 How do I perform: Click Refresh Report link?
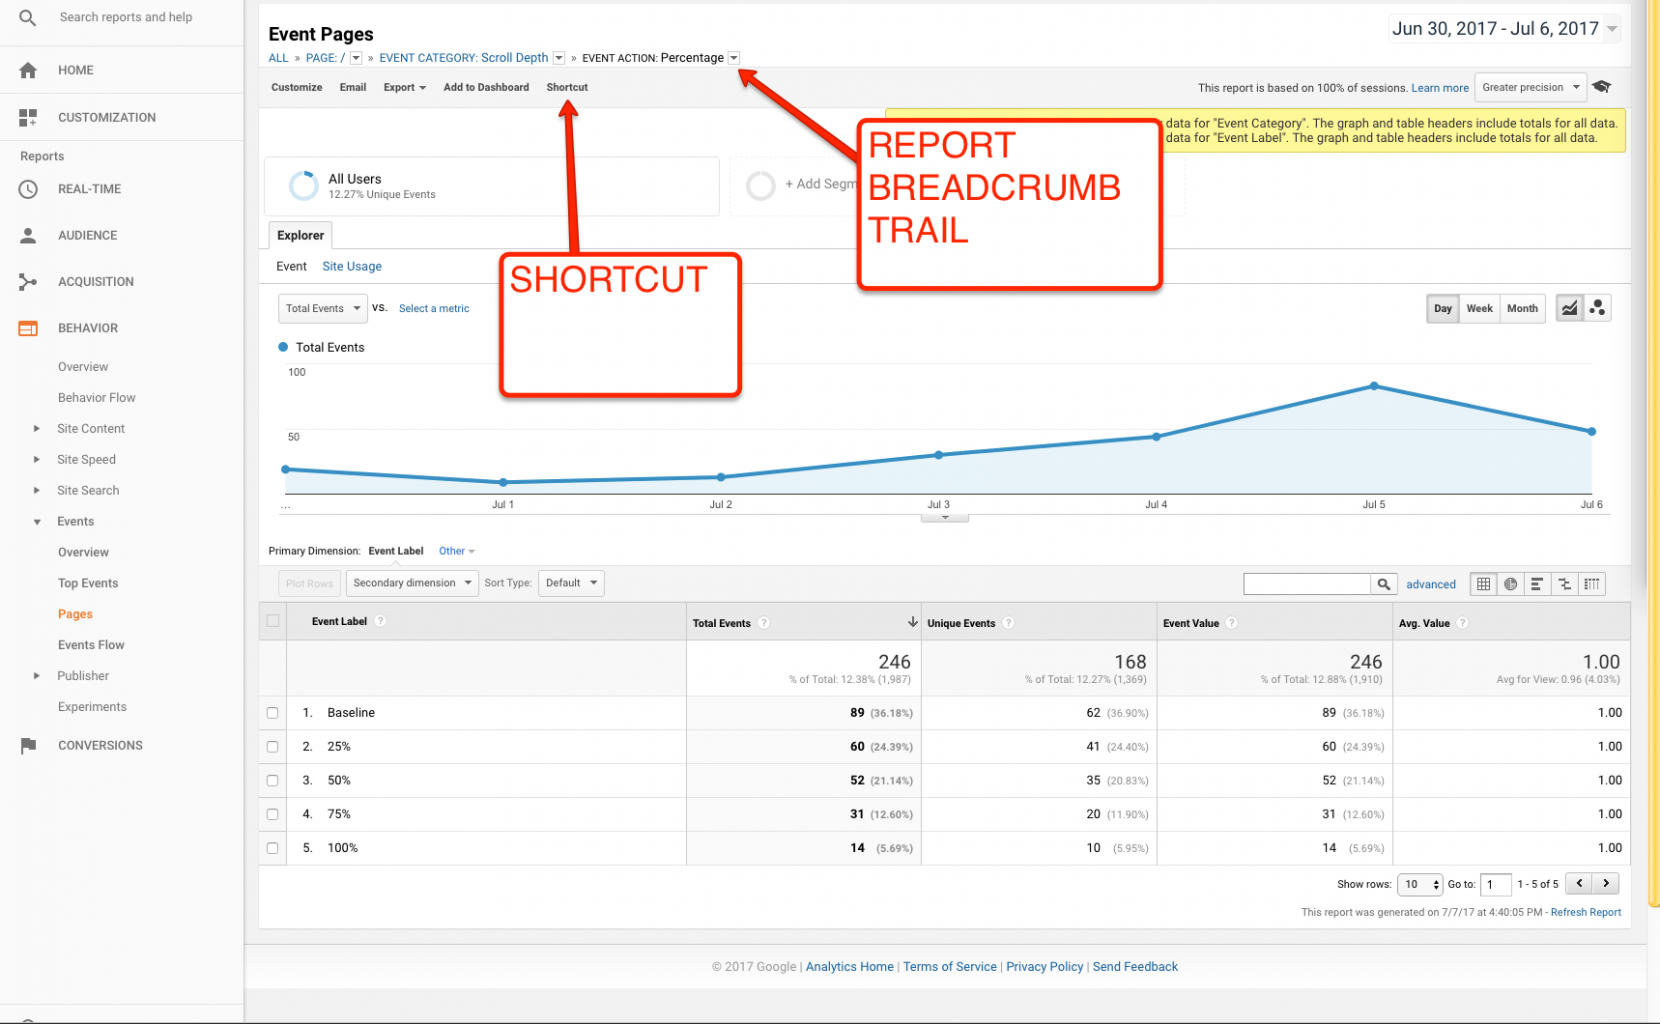click(1586, 912)
